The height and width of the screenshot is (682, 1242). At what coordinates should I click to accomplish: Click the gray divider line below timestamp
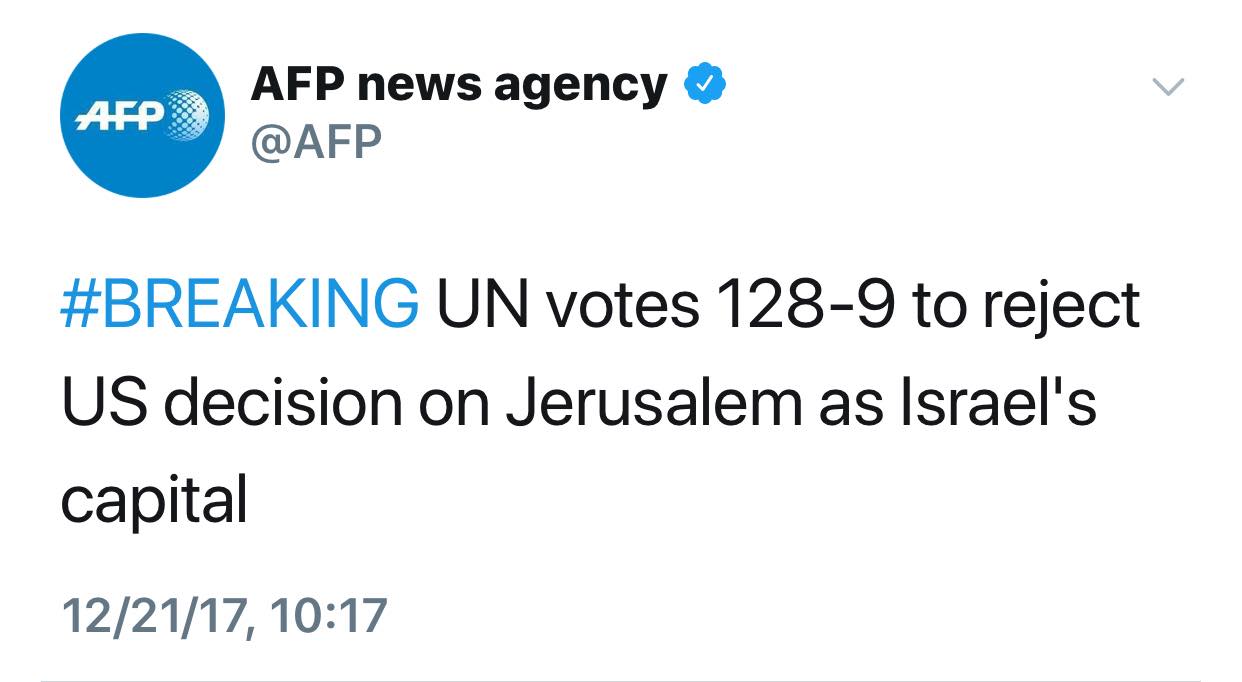point(620,681)
